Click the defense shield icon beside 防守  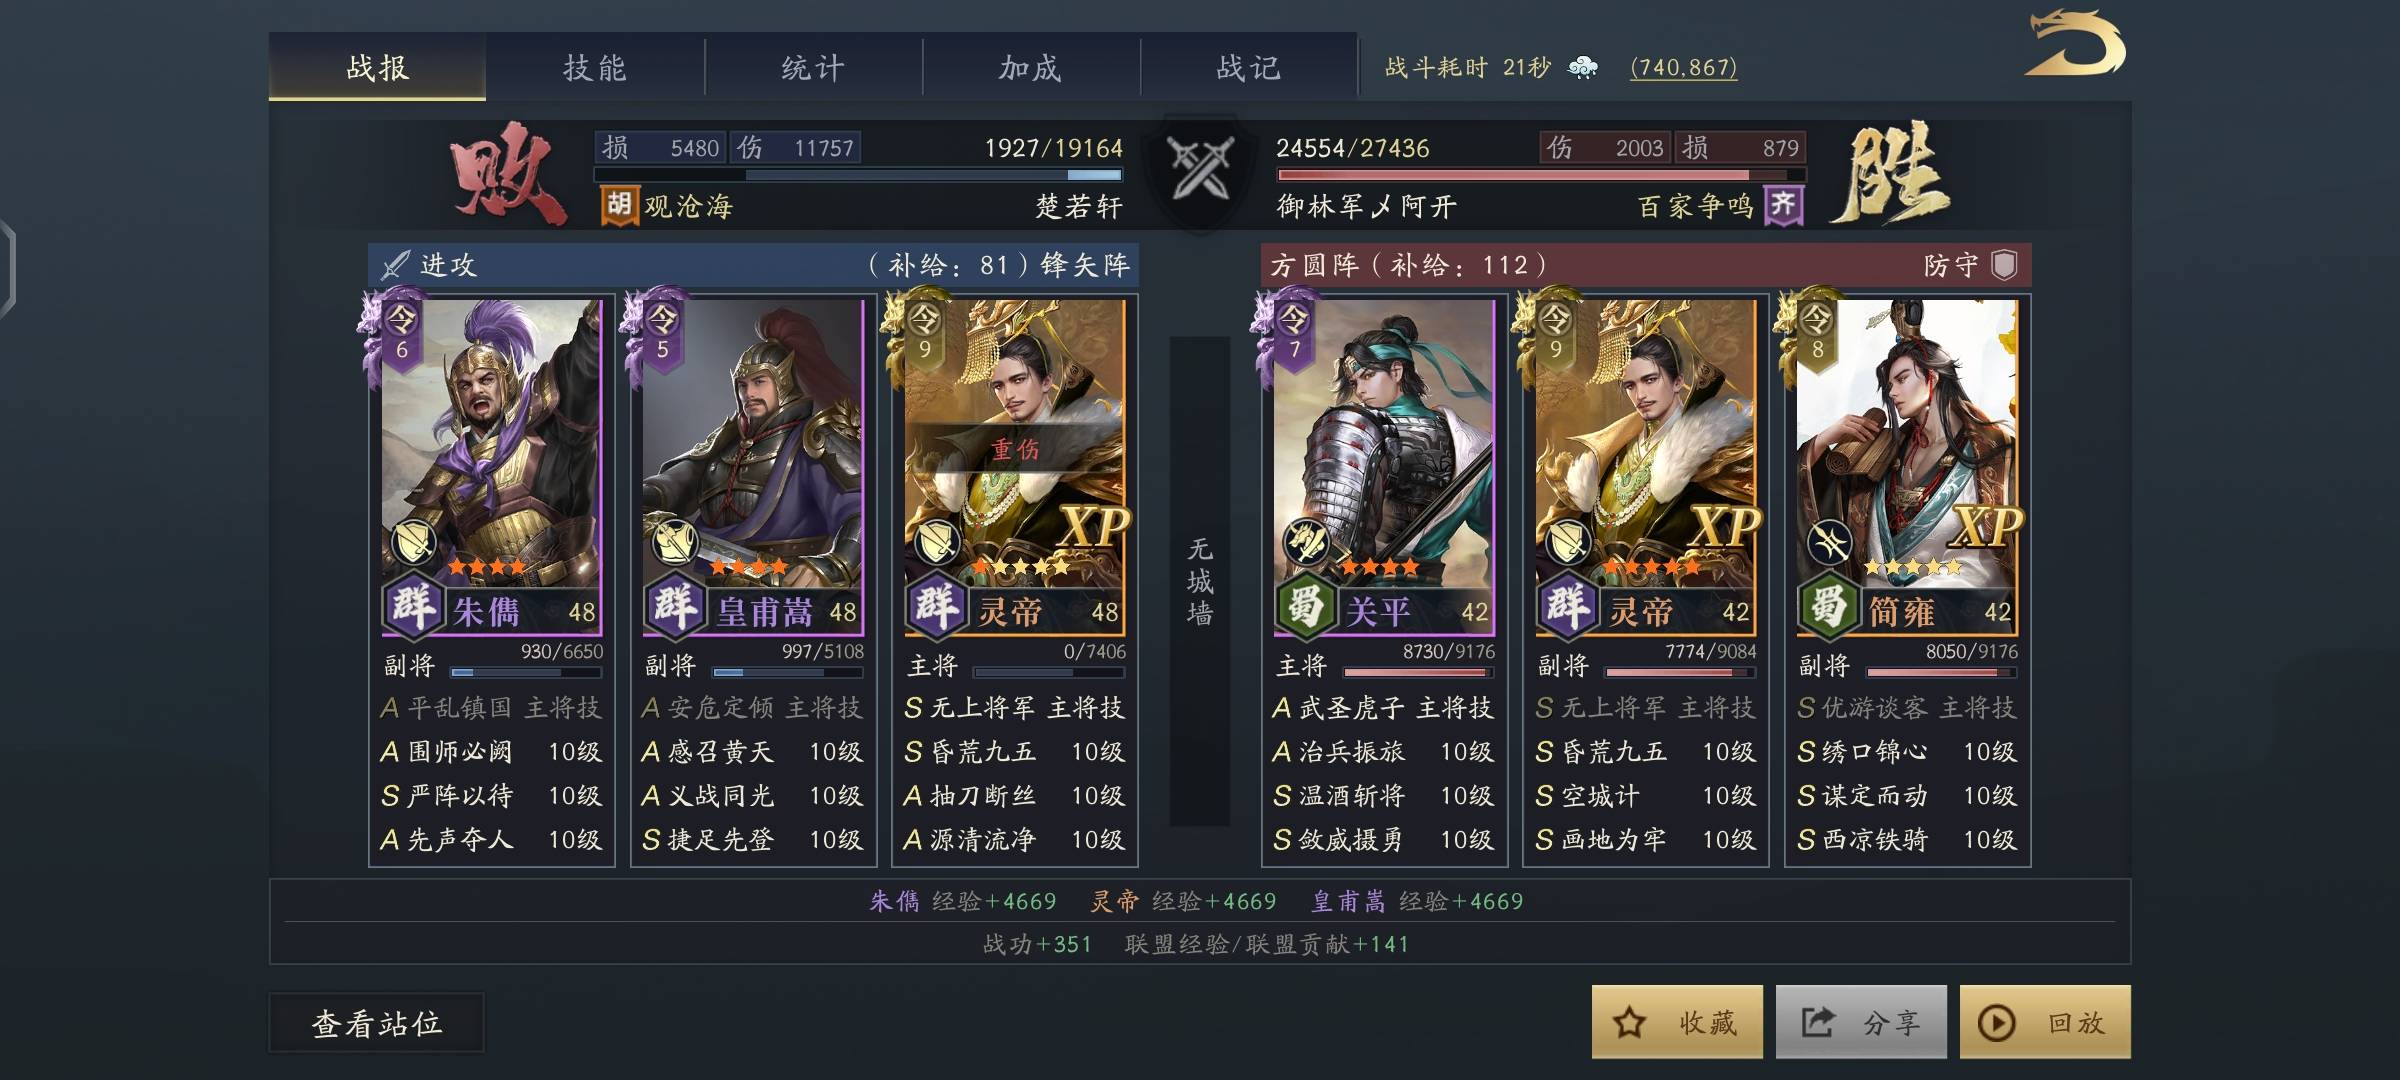[2003, 265]
